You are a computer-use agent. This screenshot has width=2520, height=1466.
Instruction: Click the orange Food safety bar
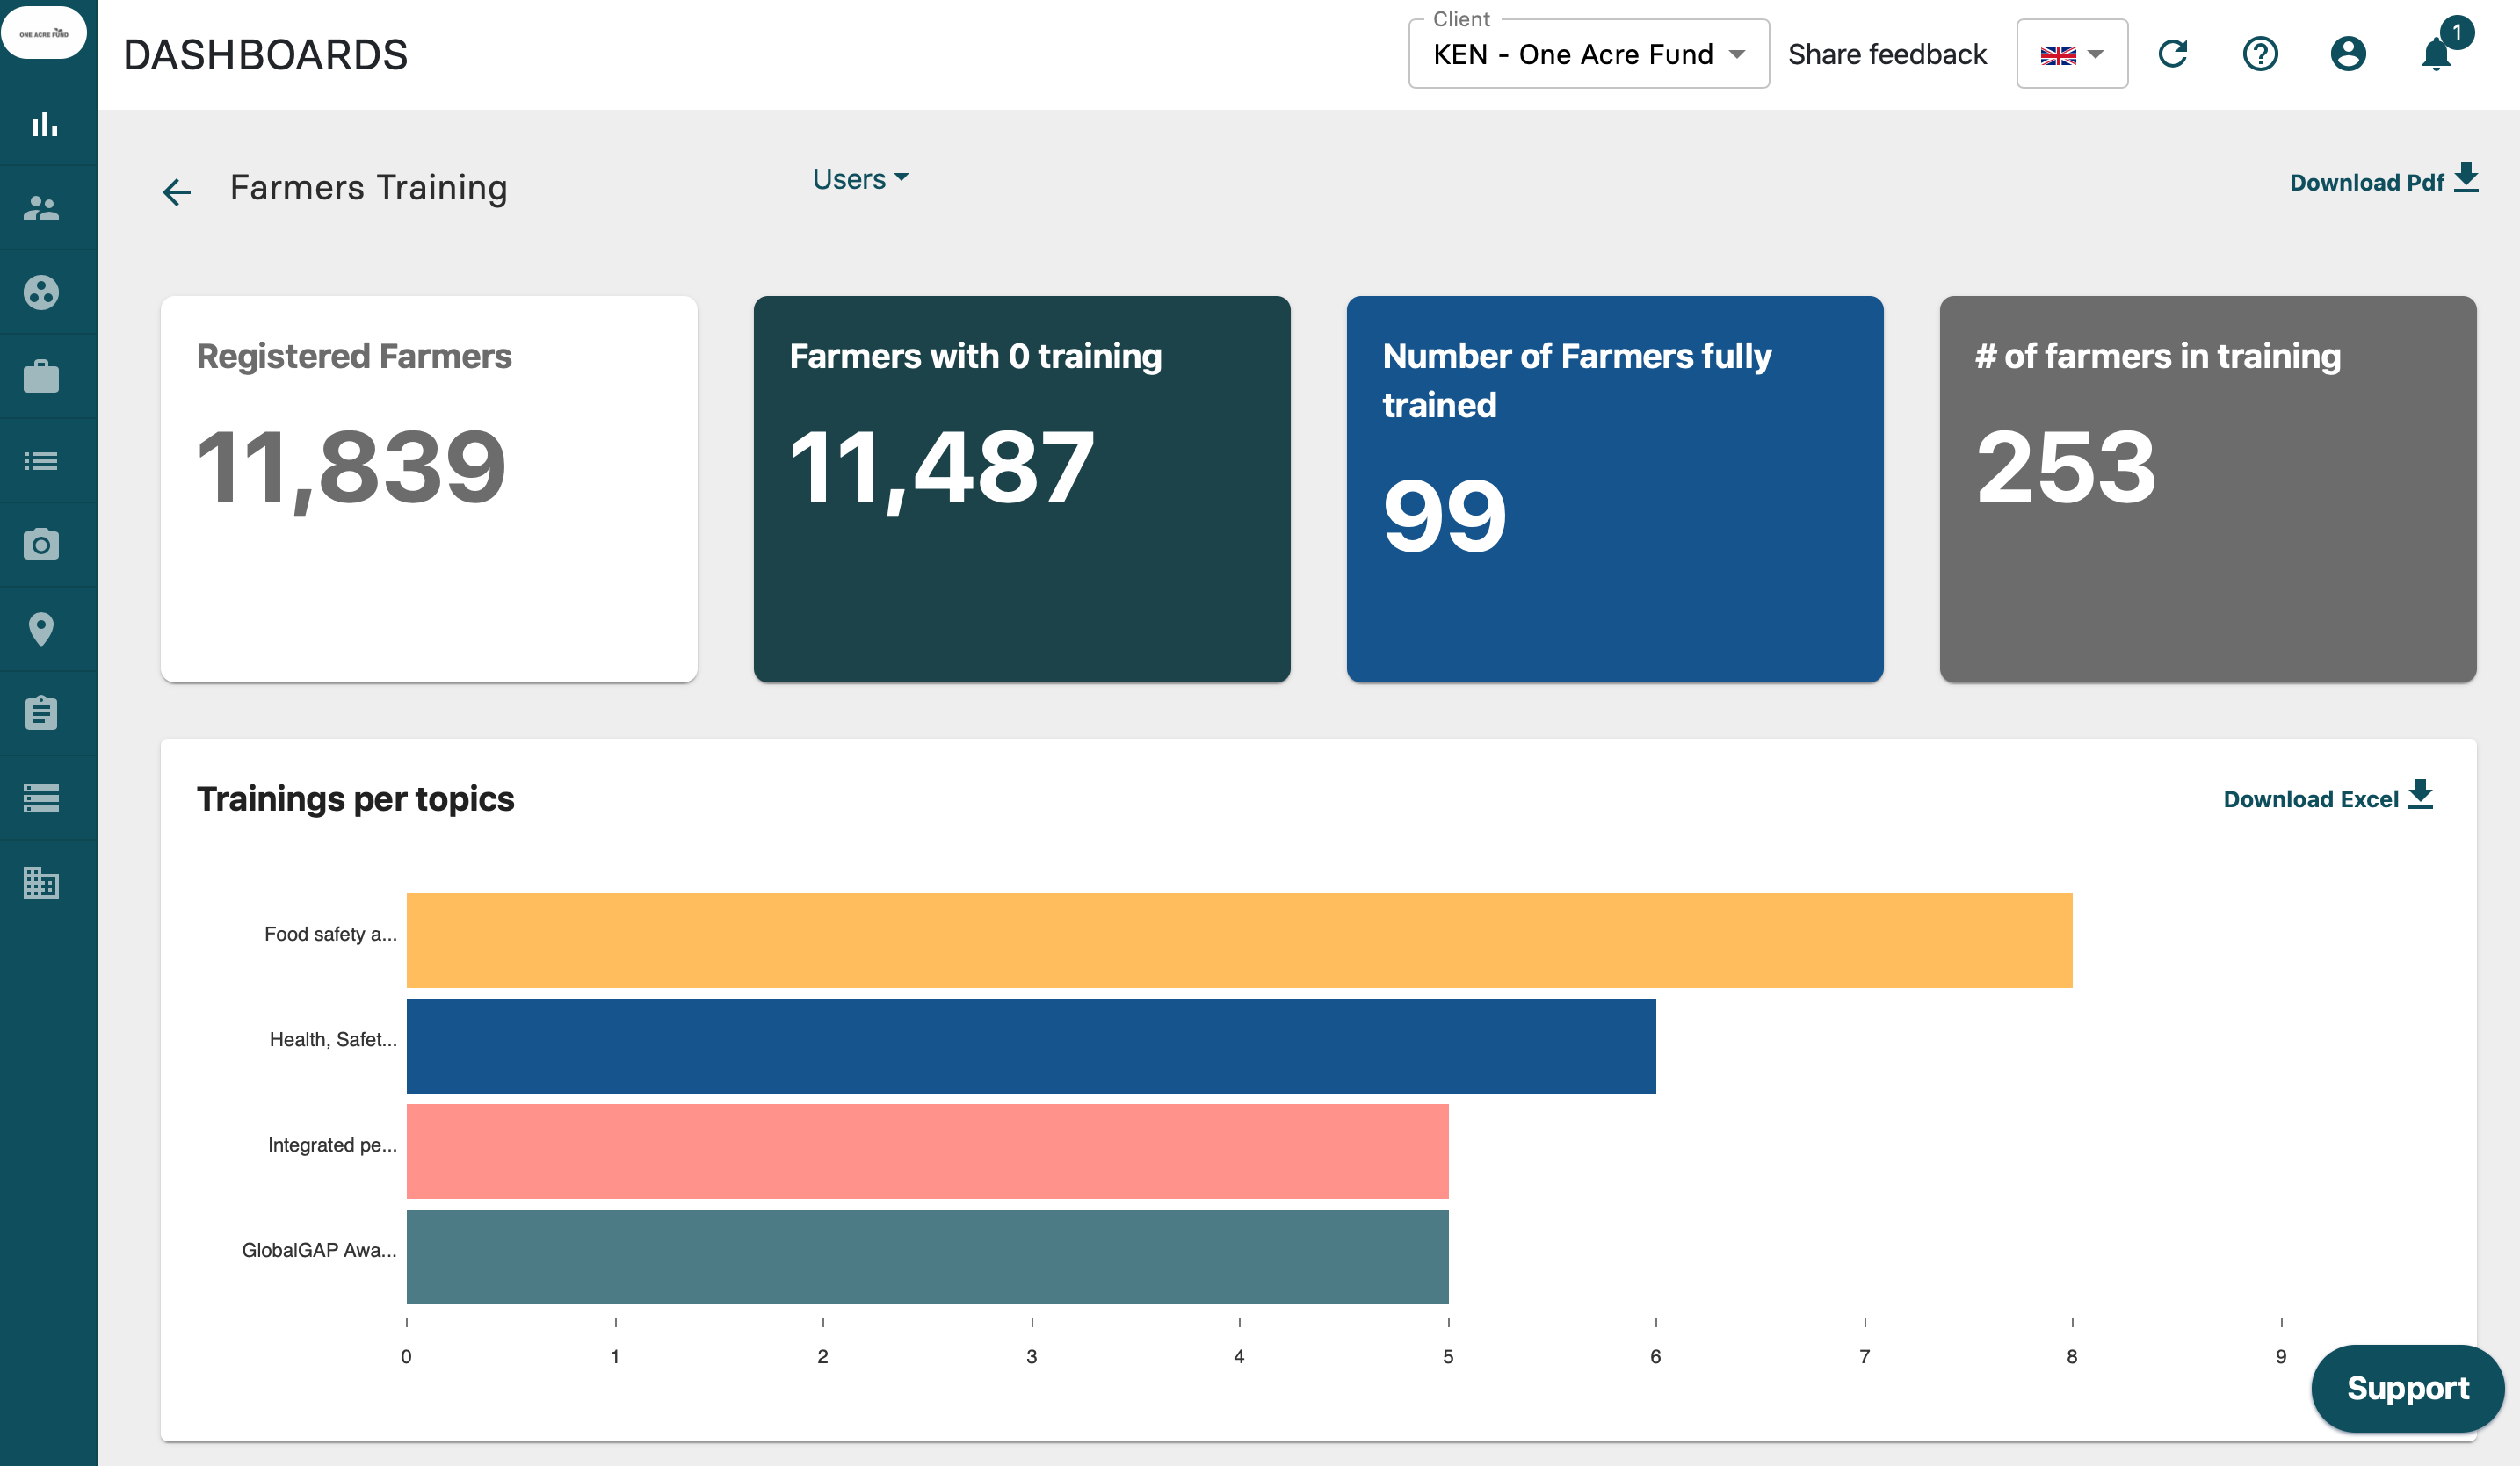point(1238,940)
